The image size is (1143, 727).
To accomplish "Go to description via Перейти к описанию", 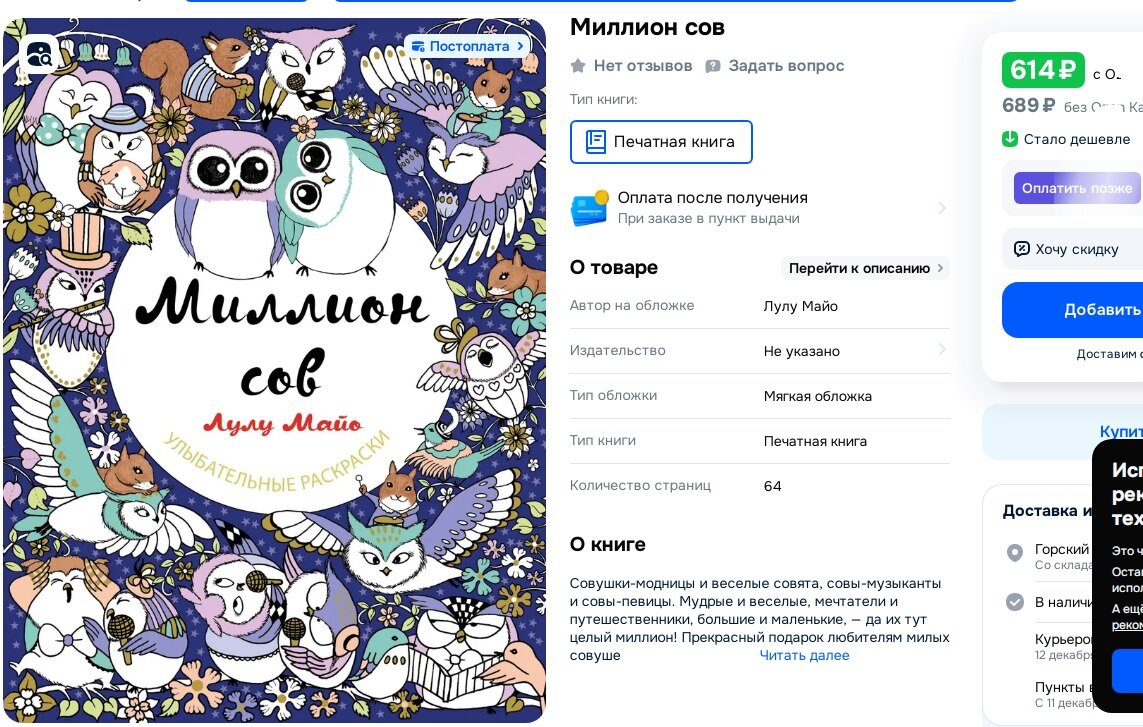I will pyautogui.click(x=865, y=268).
